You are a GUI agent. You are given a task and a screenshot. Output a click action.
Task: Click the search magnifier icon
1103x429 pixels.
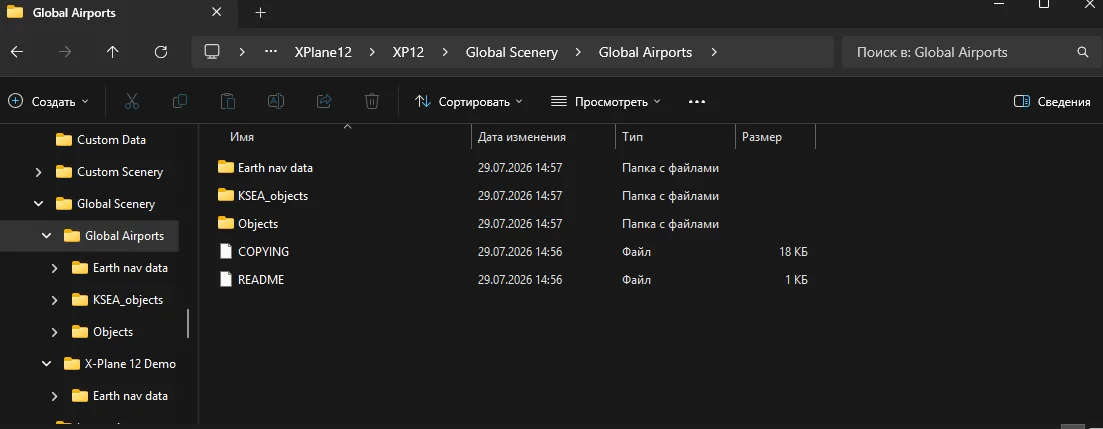(1083, 52)
